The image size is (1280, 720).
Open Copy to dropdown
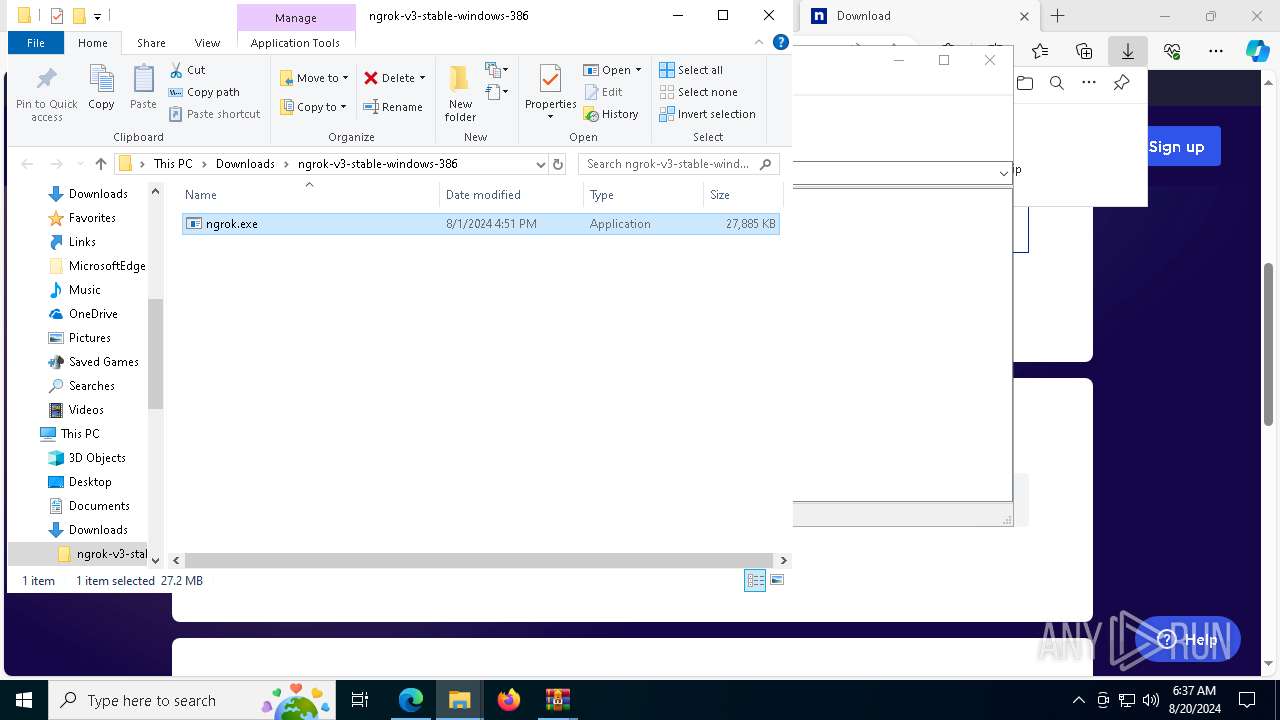pyautogui.click(x=314, y=107)
